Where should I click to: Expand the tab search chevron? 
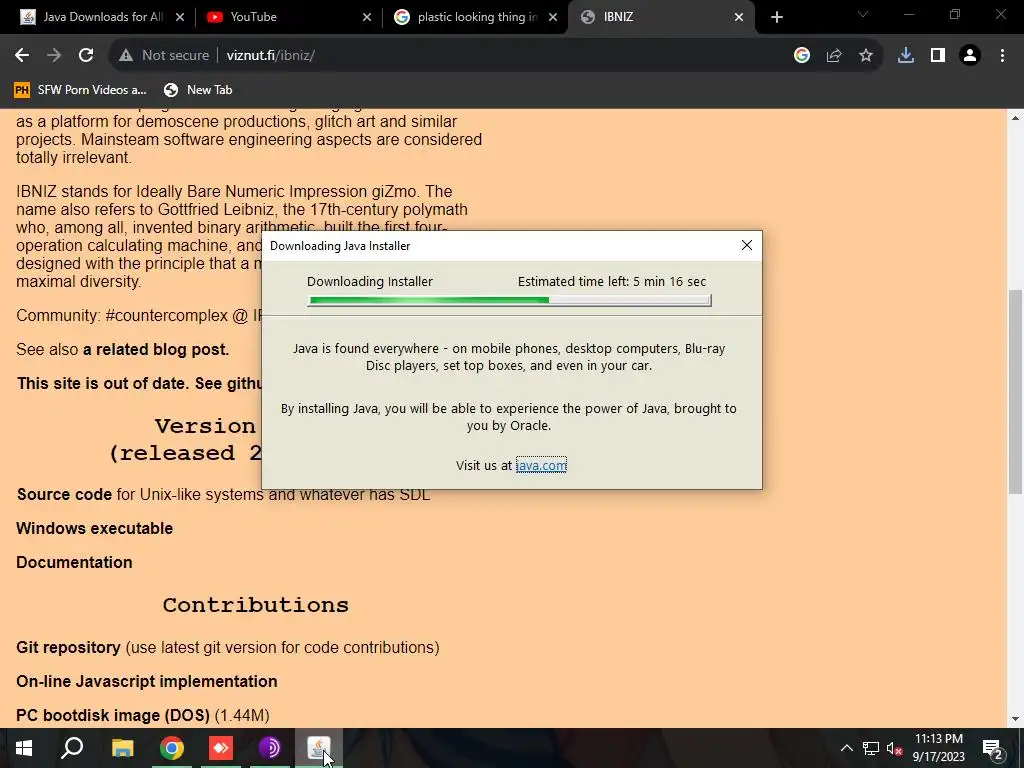(x=863, y=14)
